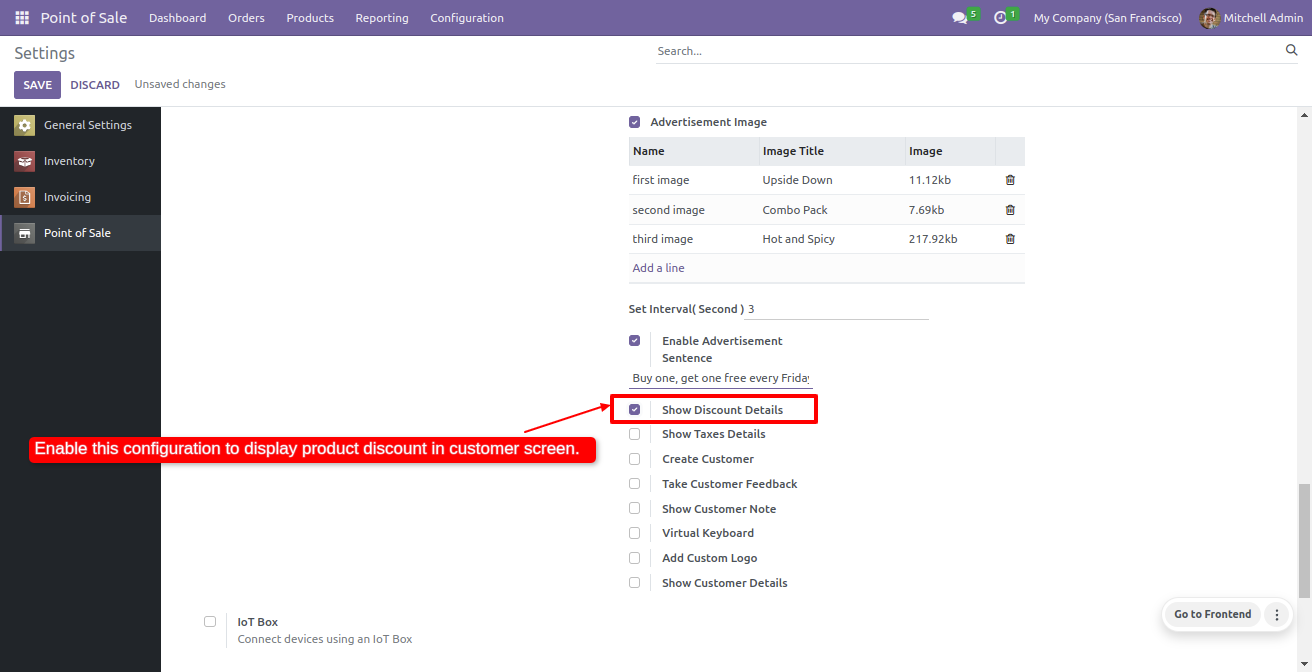This screenshot has height=672, width=1312.
Task: Check Add Custom Logo
Action: point(634,558)
